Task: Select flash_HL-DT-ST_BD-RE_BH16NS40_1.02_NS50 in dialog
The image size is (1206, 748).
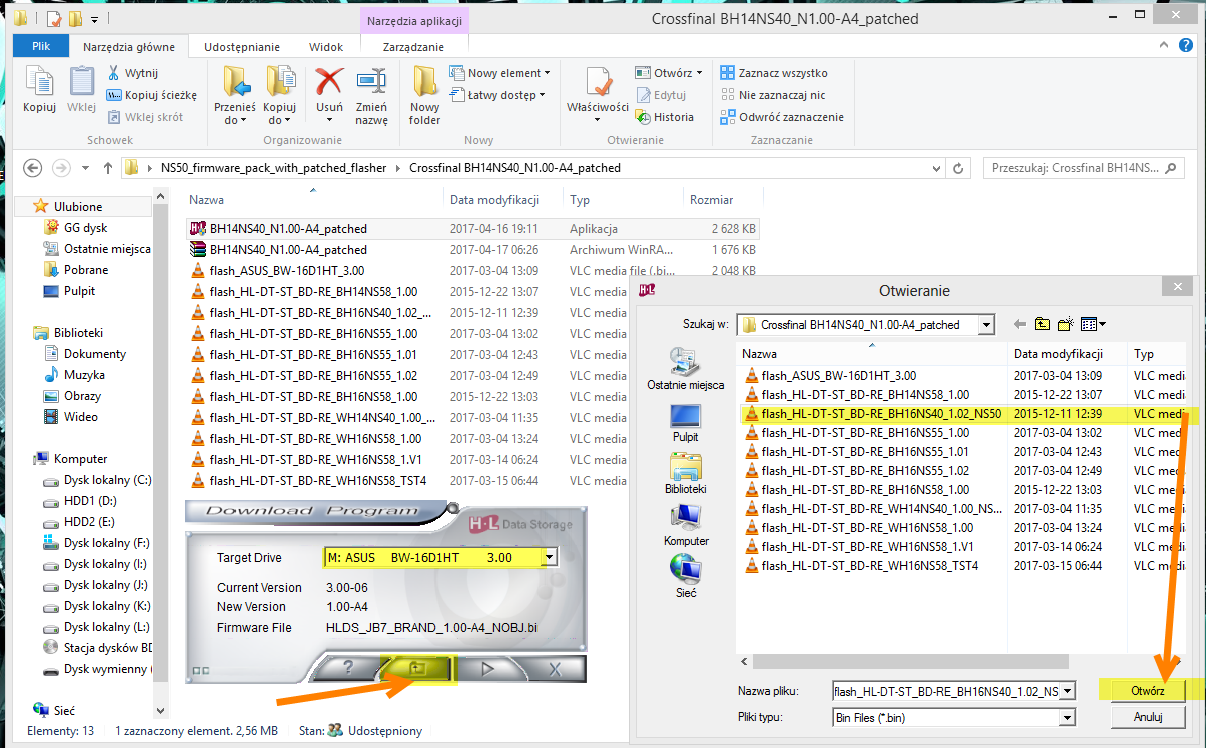Action: point(873,413)
